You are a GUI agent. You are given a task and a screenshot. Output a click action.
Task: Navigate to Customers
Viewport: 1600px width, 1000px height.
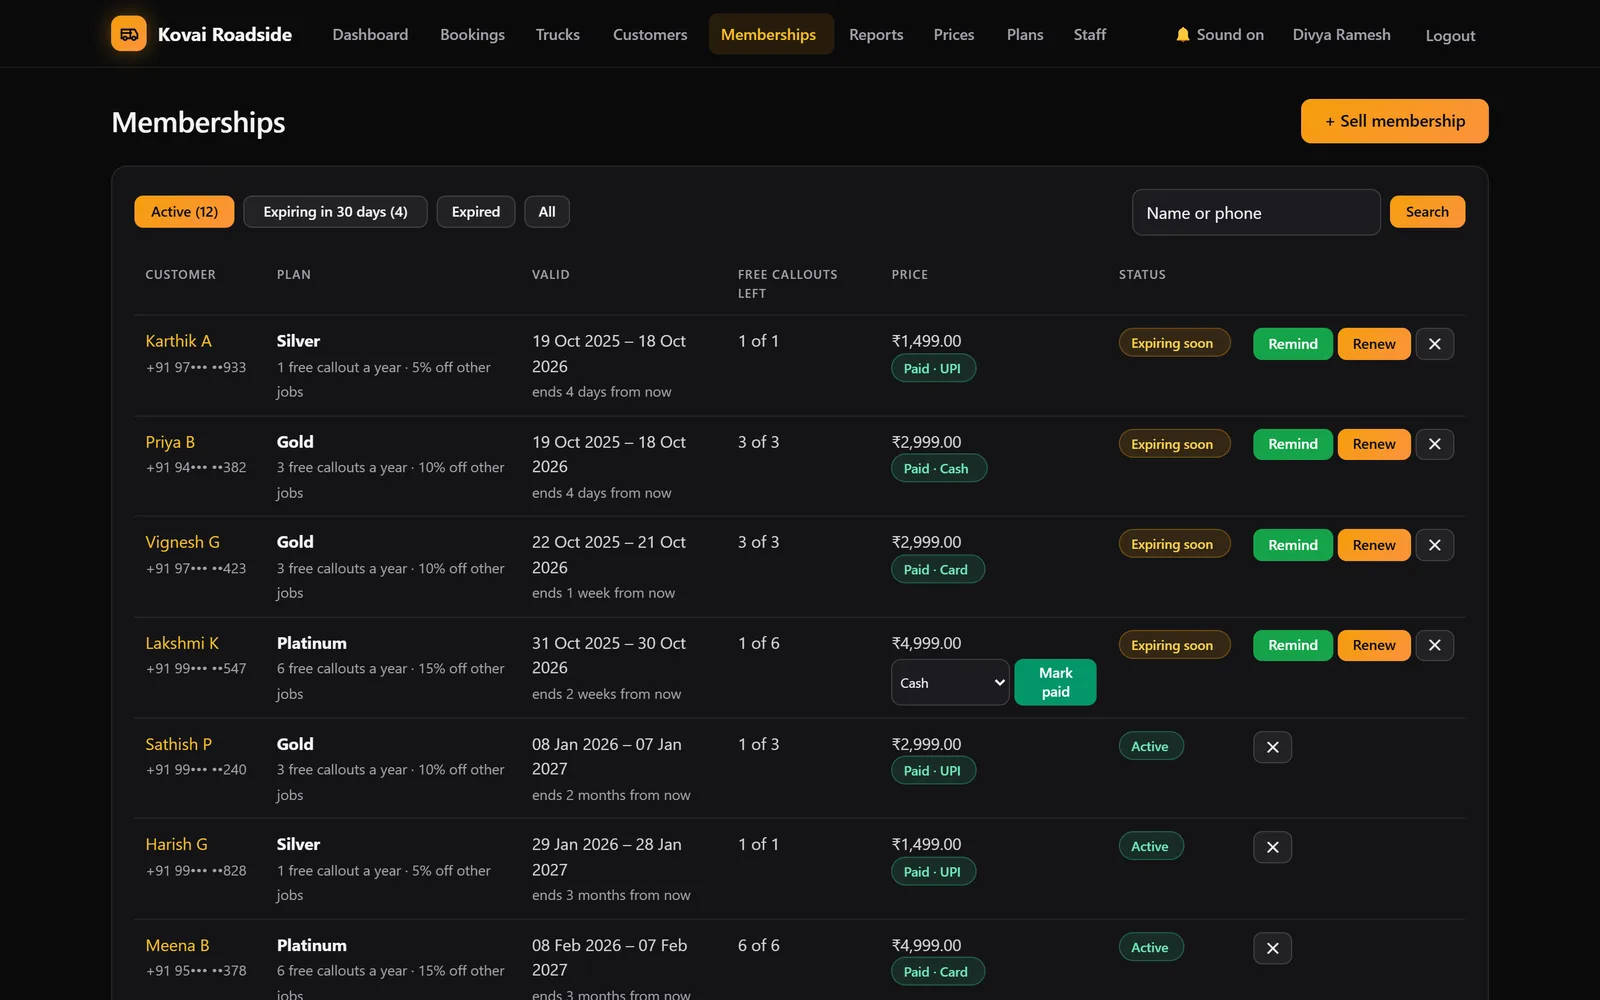pos(650,35)
